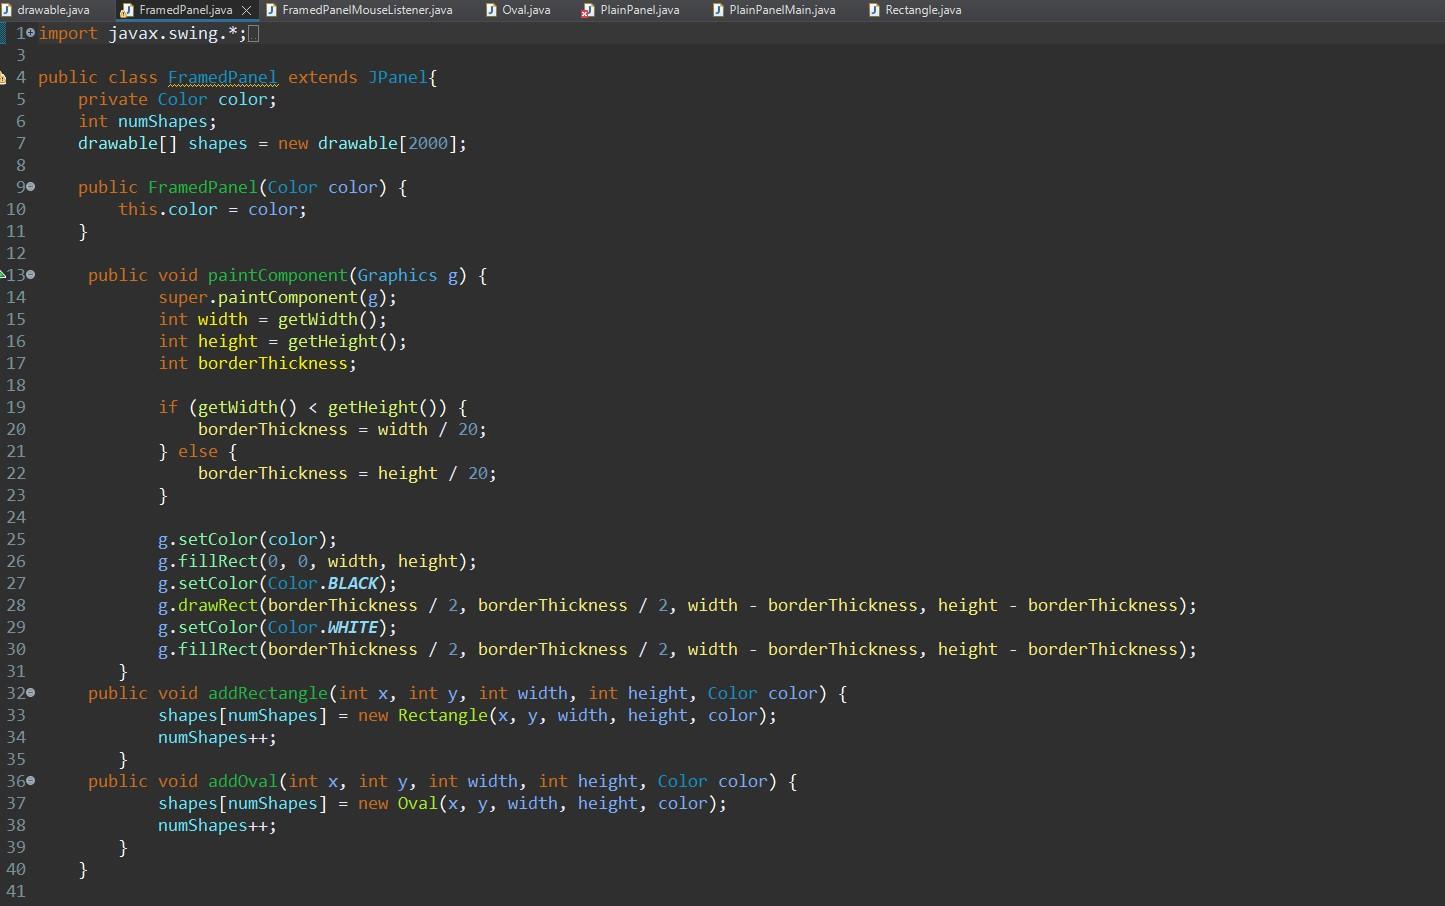
Task: Click JPanel in the class declaration
Action: coord(397,77)
